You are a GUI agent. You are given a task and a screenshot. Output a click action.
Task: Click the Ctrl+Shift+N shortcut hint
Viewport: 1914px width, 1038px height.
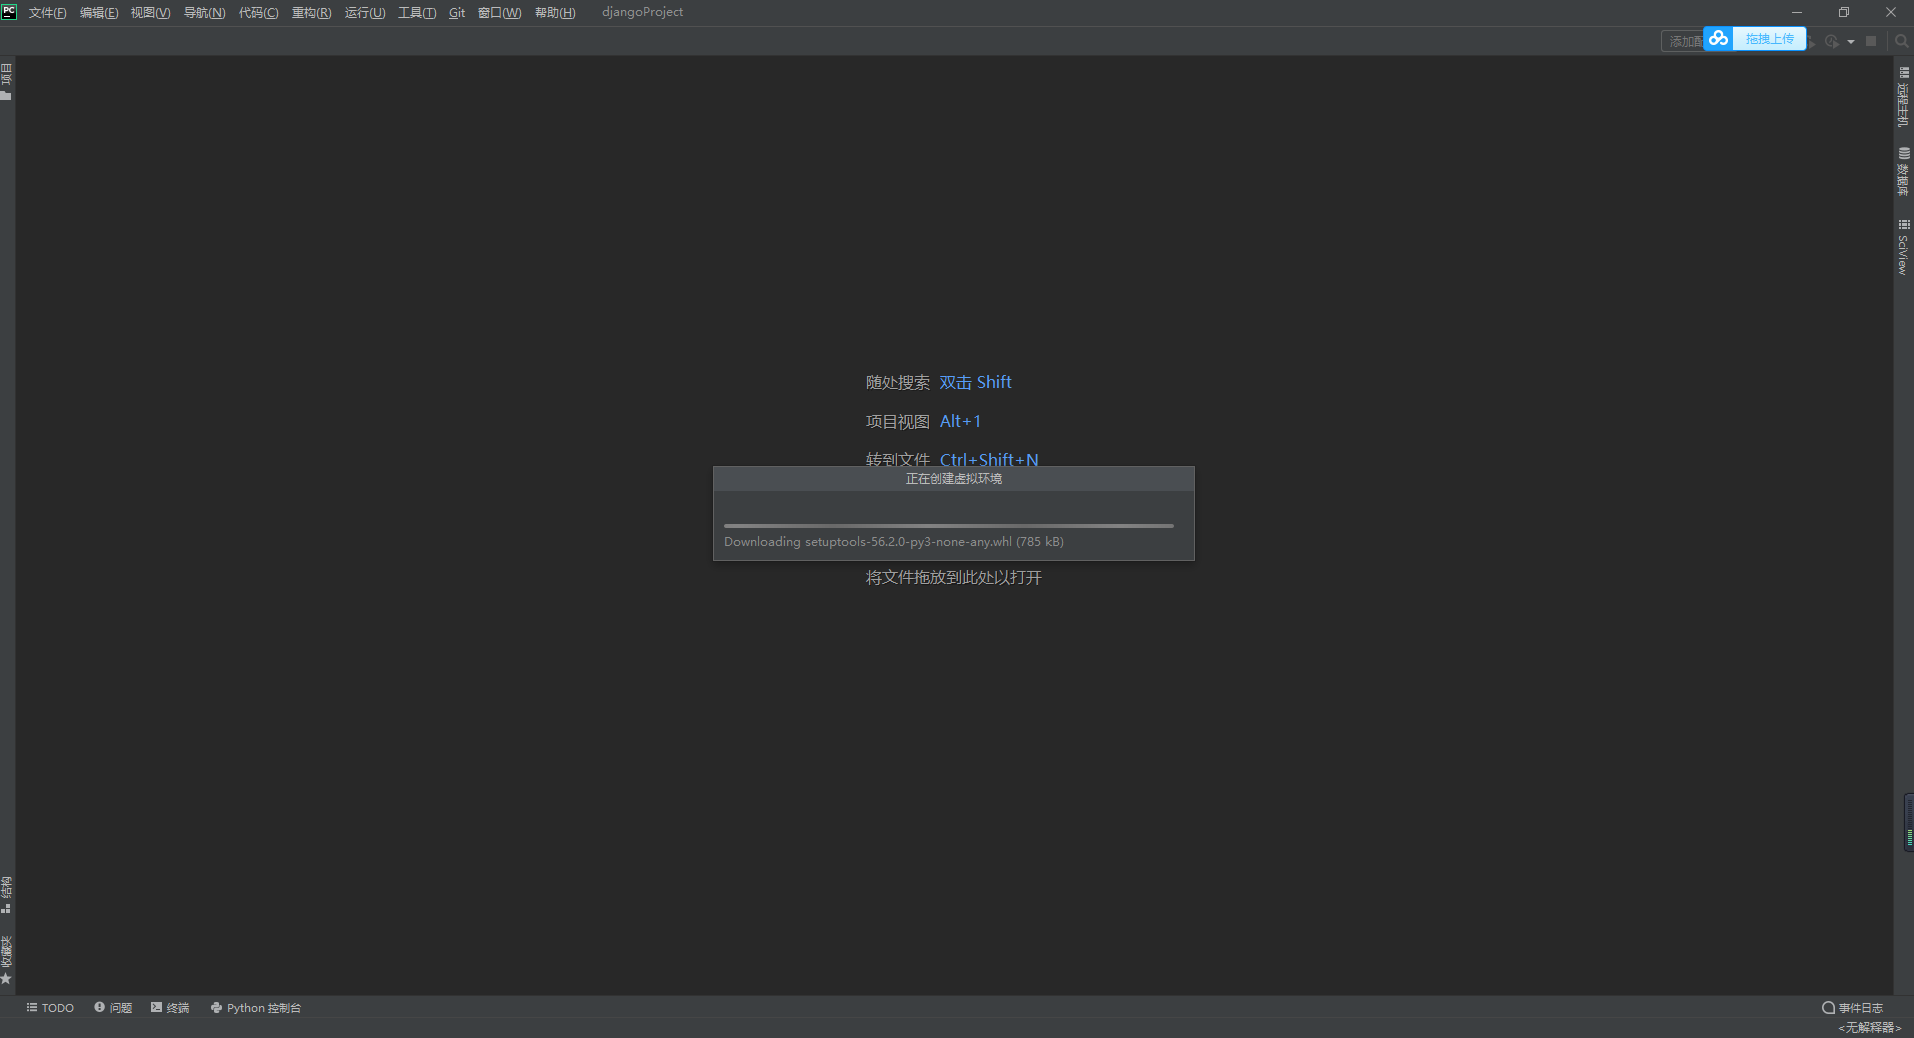989,459
